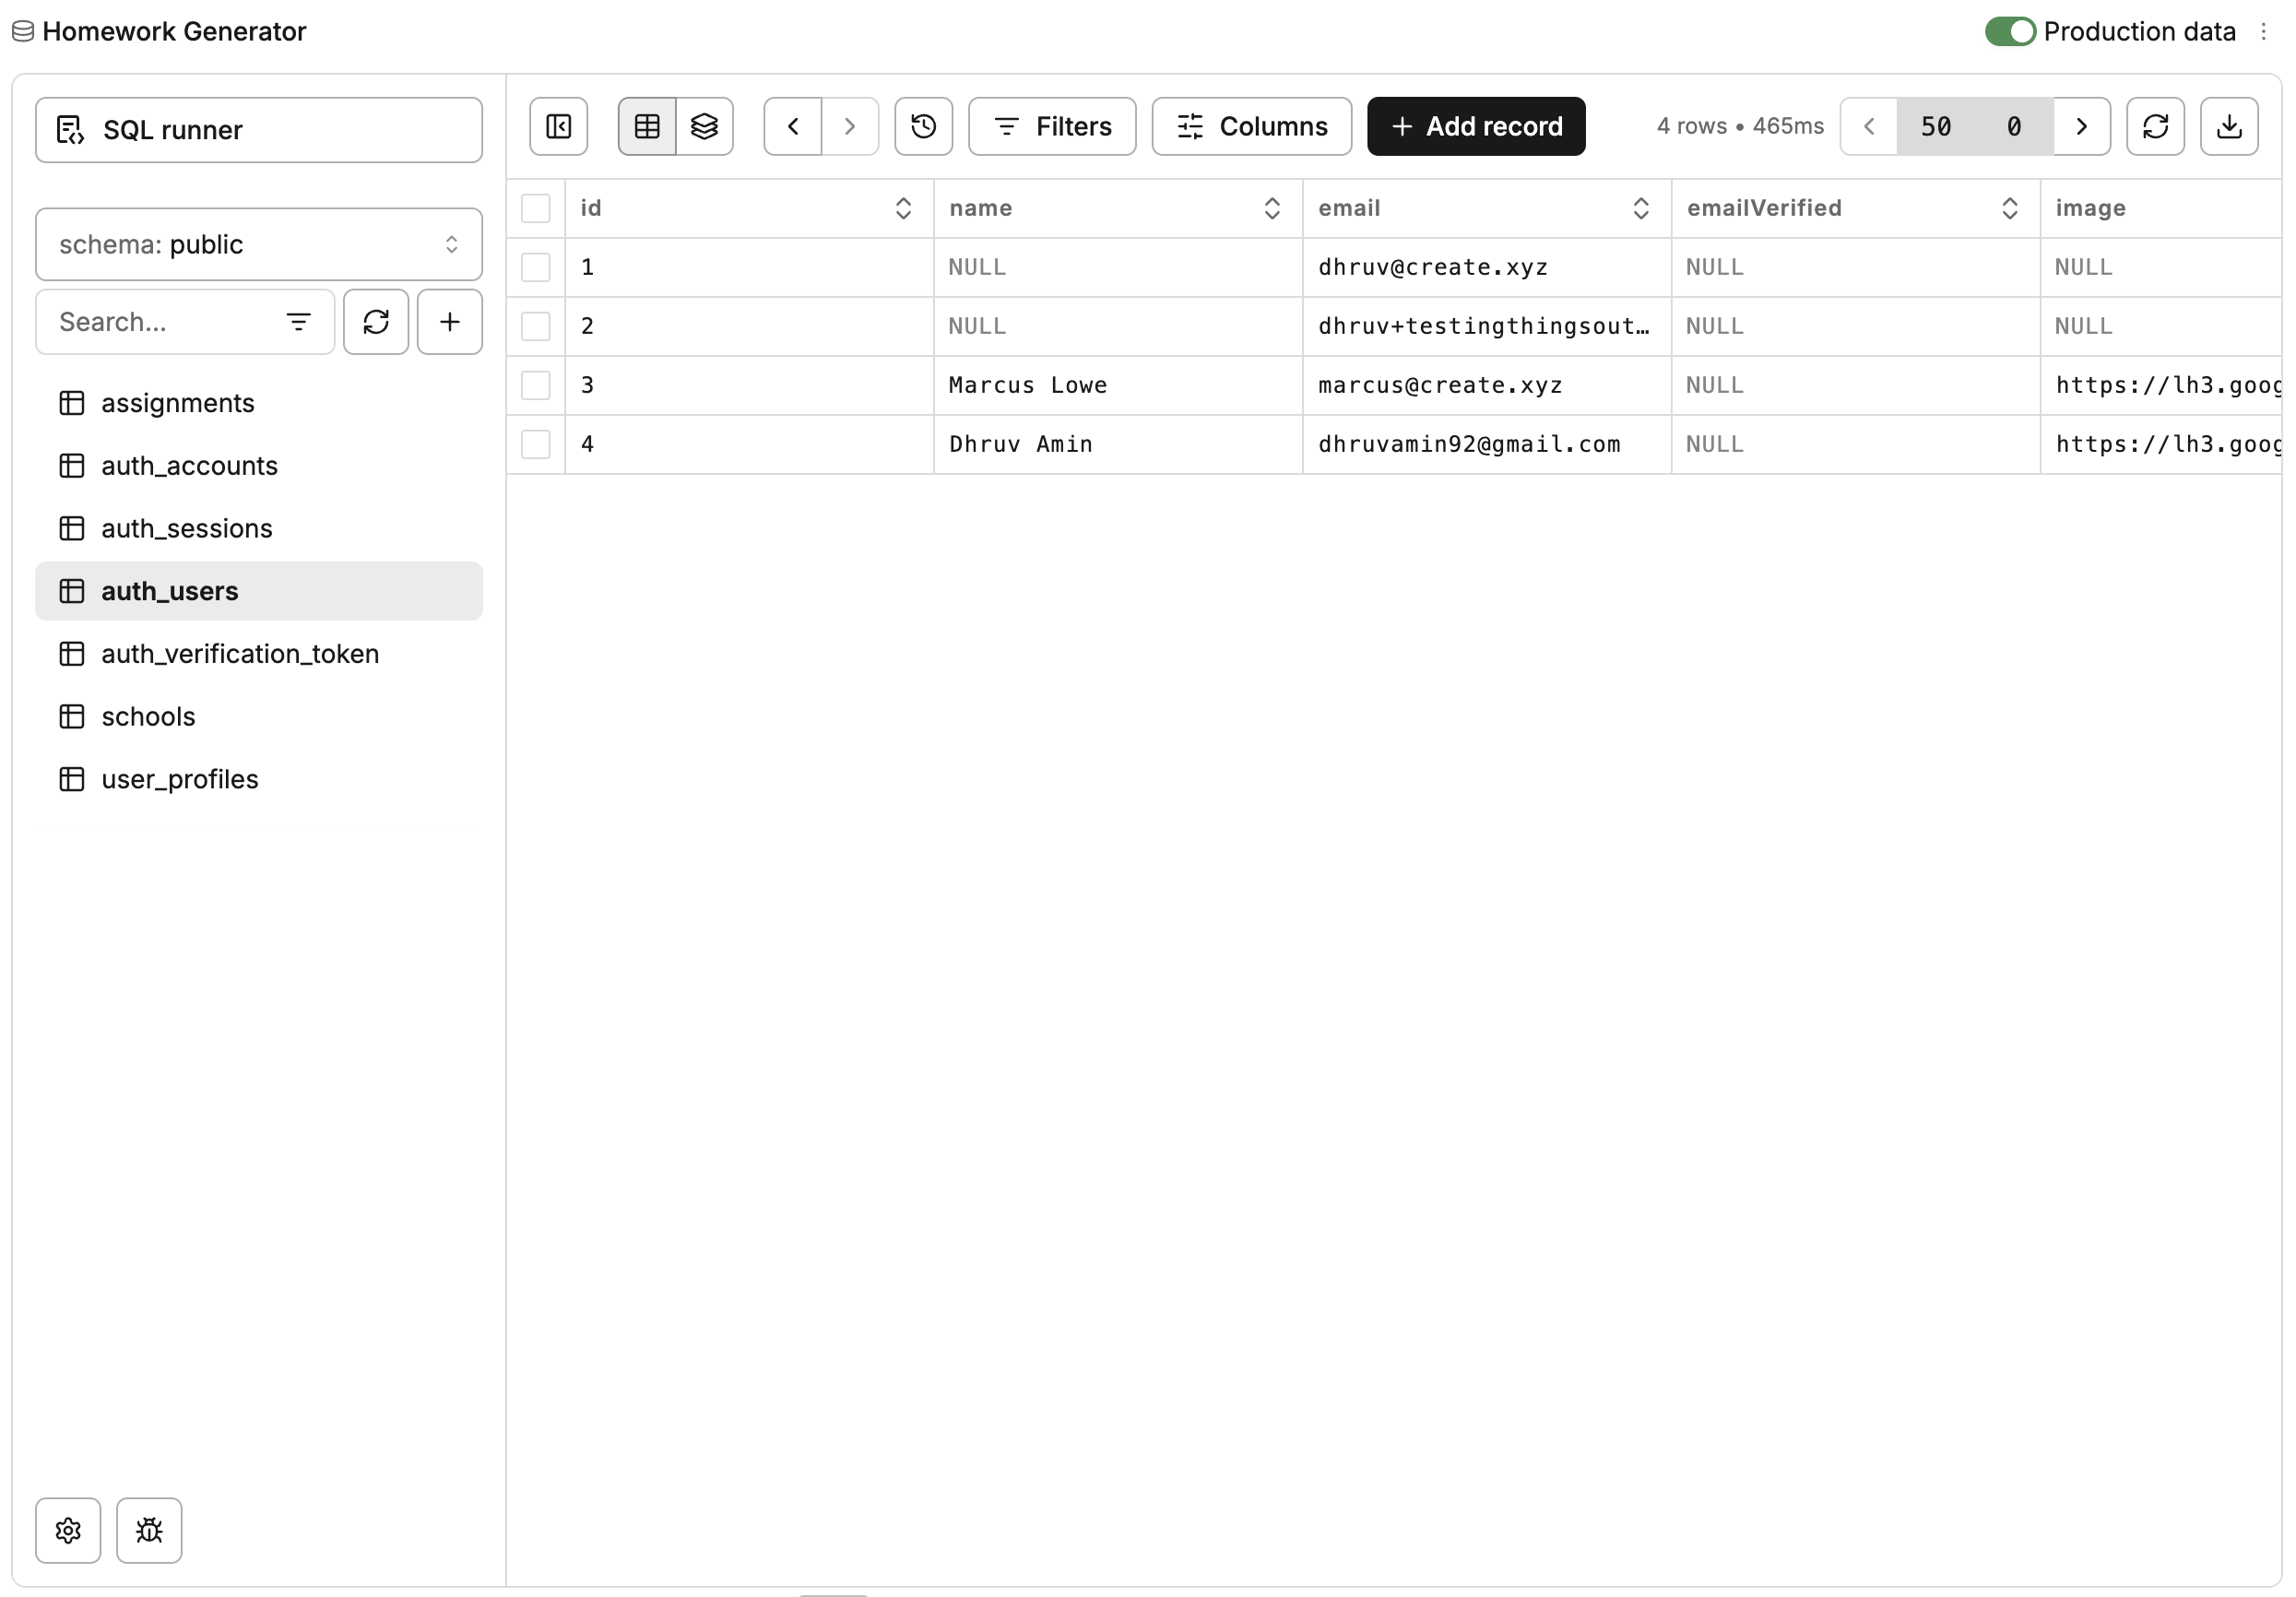
Task: Open the bug debug panel
Action: (149, 1529)
